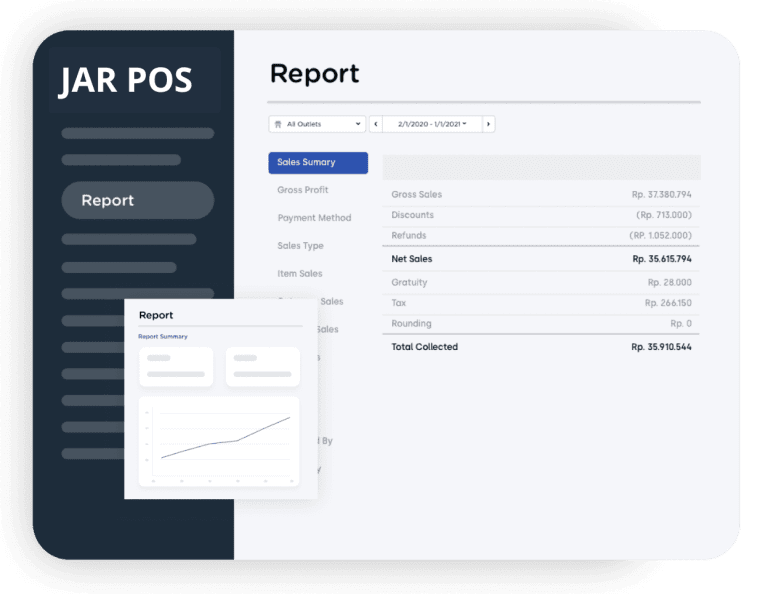Select the Discounts row
This screenshot has width=768, height=594.
point(541,215)
